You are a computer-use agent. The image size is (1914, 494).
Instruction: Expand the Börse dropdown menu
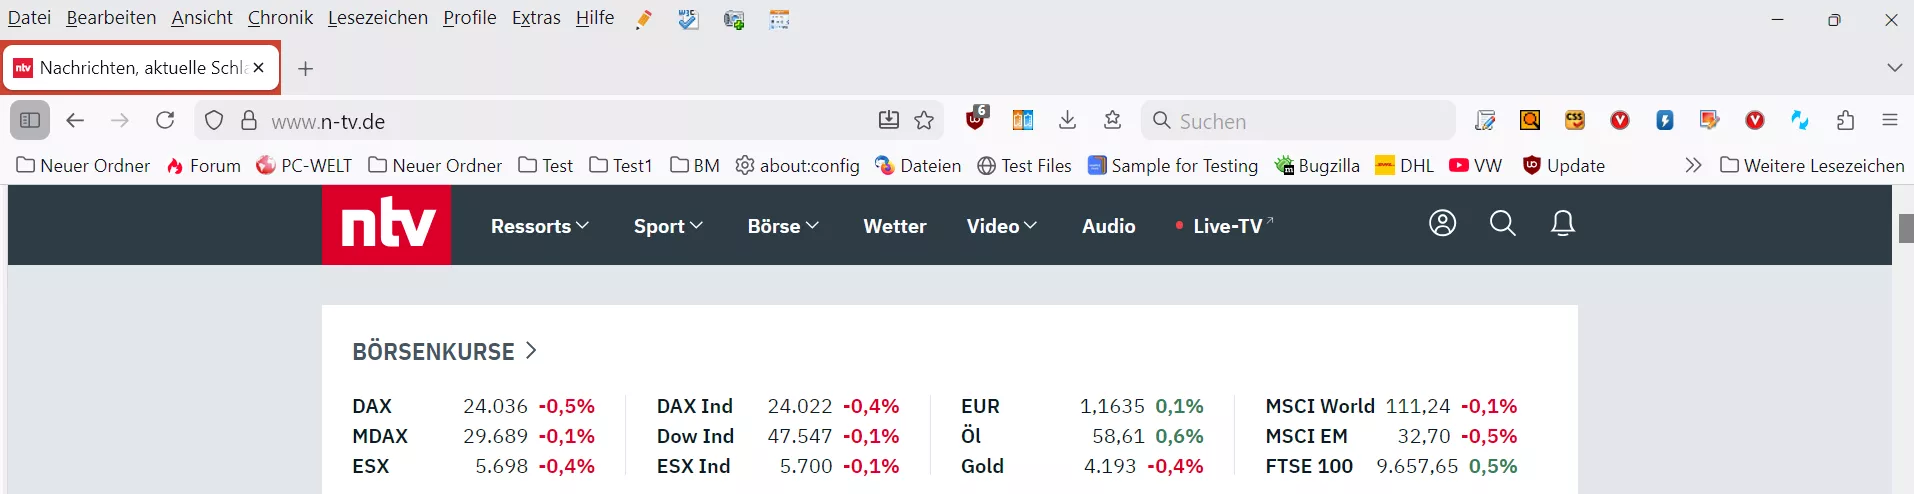[x=783, y=226]
